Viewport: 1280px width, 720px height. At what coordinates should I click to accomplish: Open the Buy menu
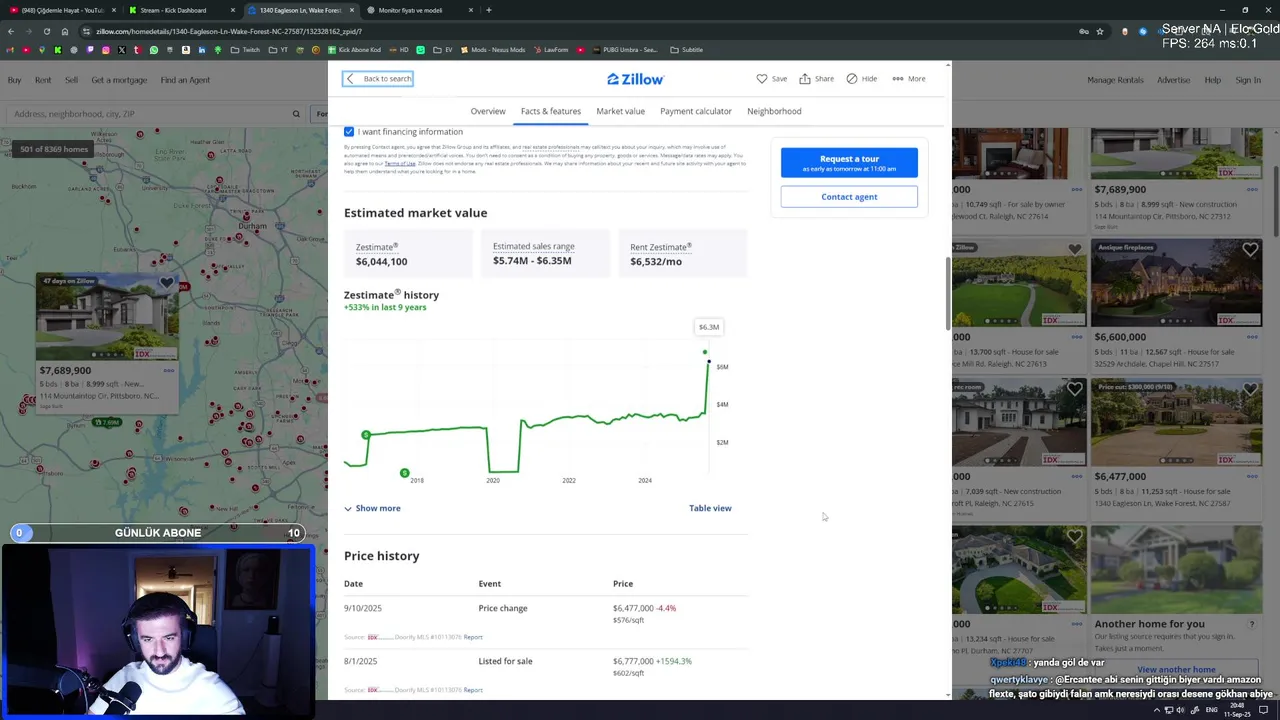pos(15,80)
